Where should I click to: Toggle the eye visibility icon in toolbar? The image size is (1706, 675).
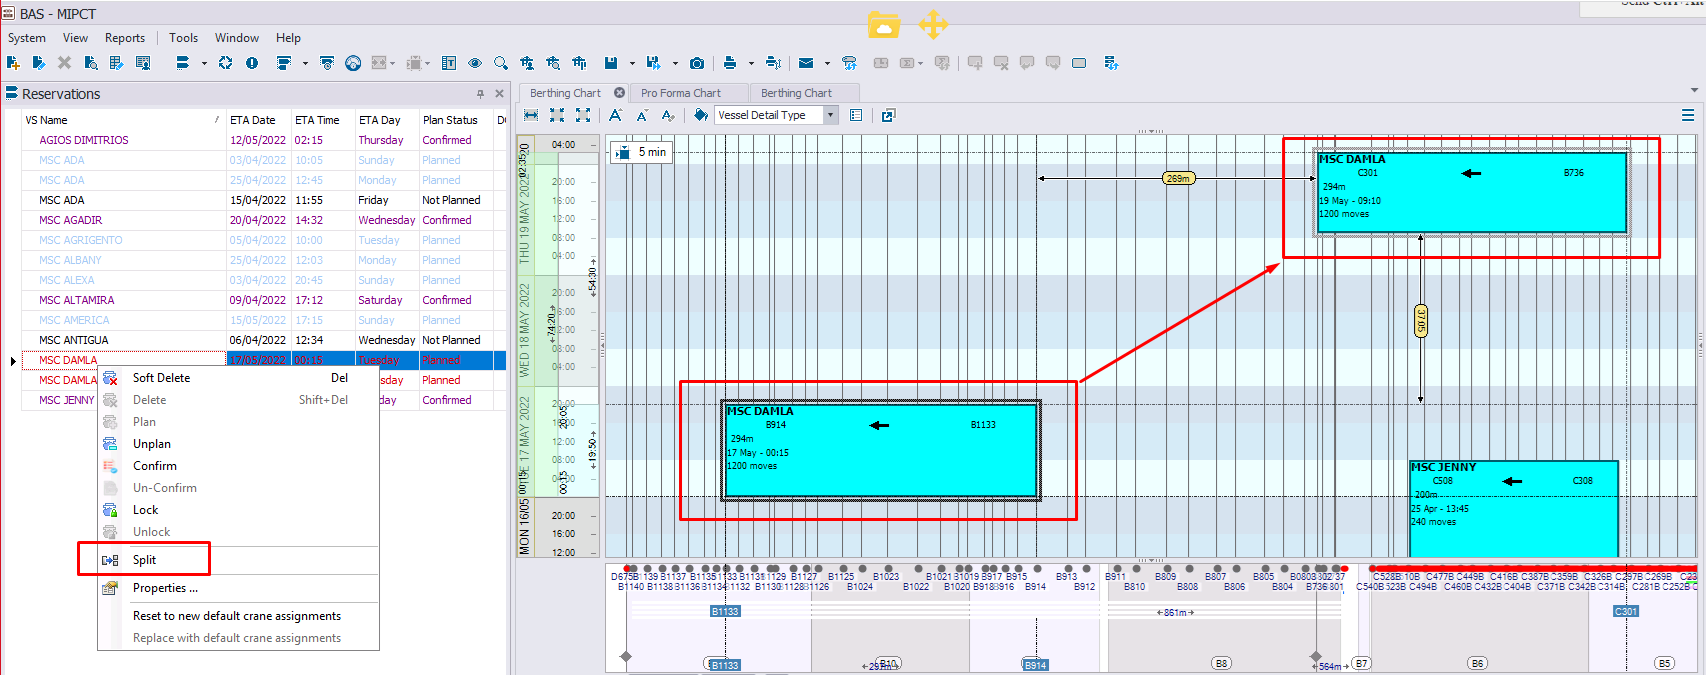pos(475,63)
